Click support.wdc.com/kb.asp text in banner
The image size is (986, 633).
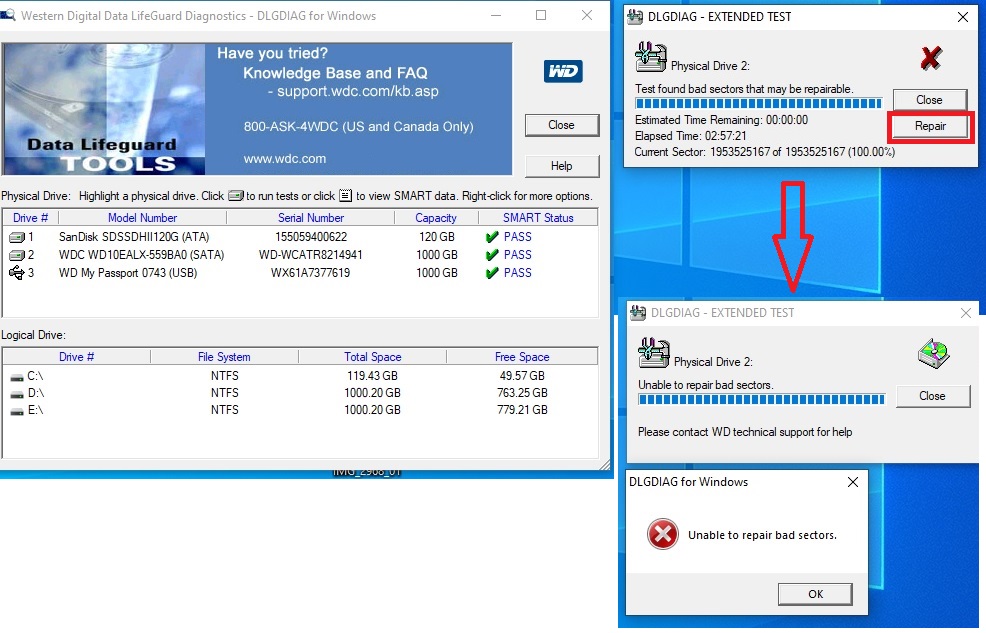tap(358, 92)
